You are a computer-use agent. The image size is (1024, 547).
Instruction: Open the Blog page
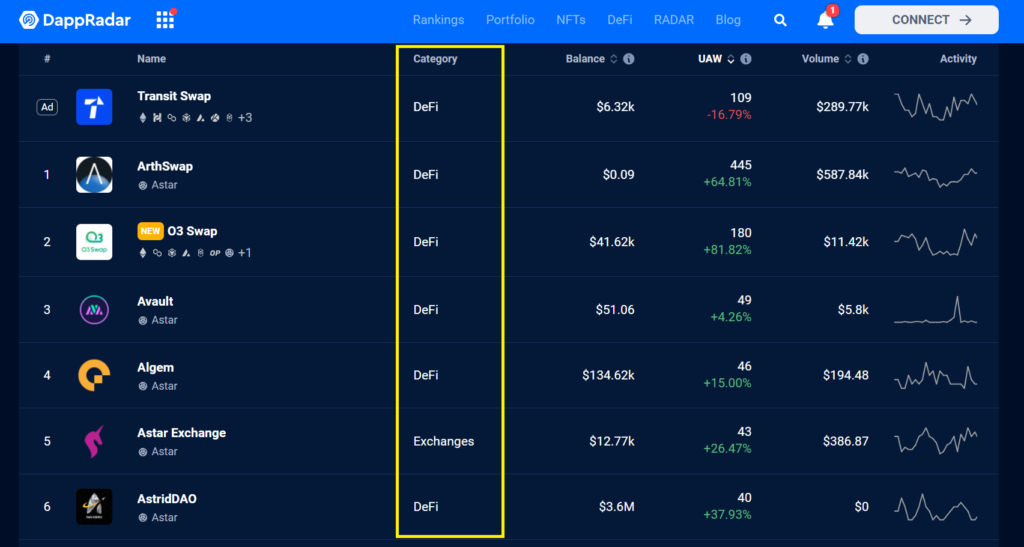[728, 20]
